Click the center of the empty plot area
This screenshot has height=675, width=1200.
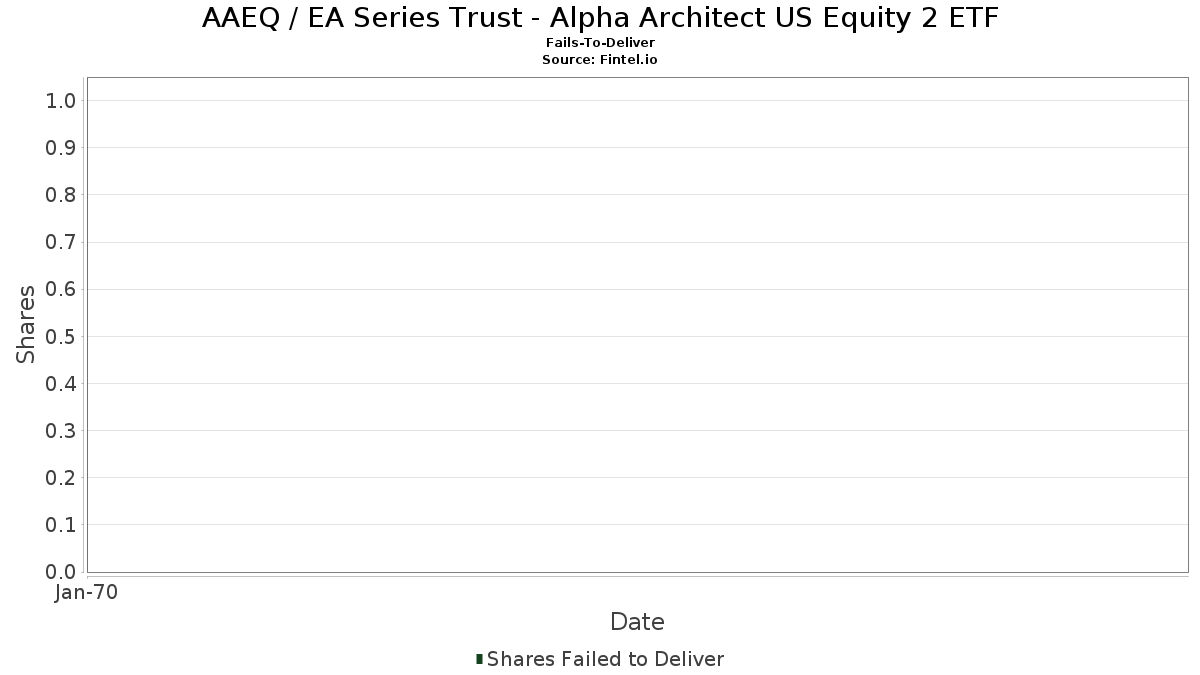point(637,324)
